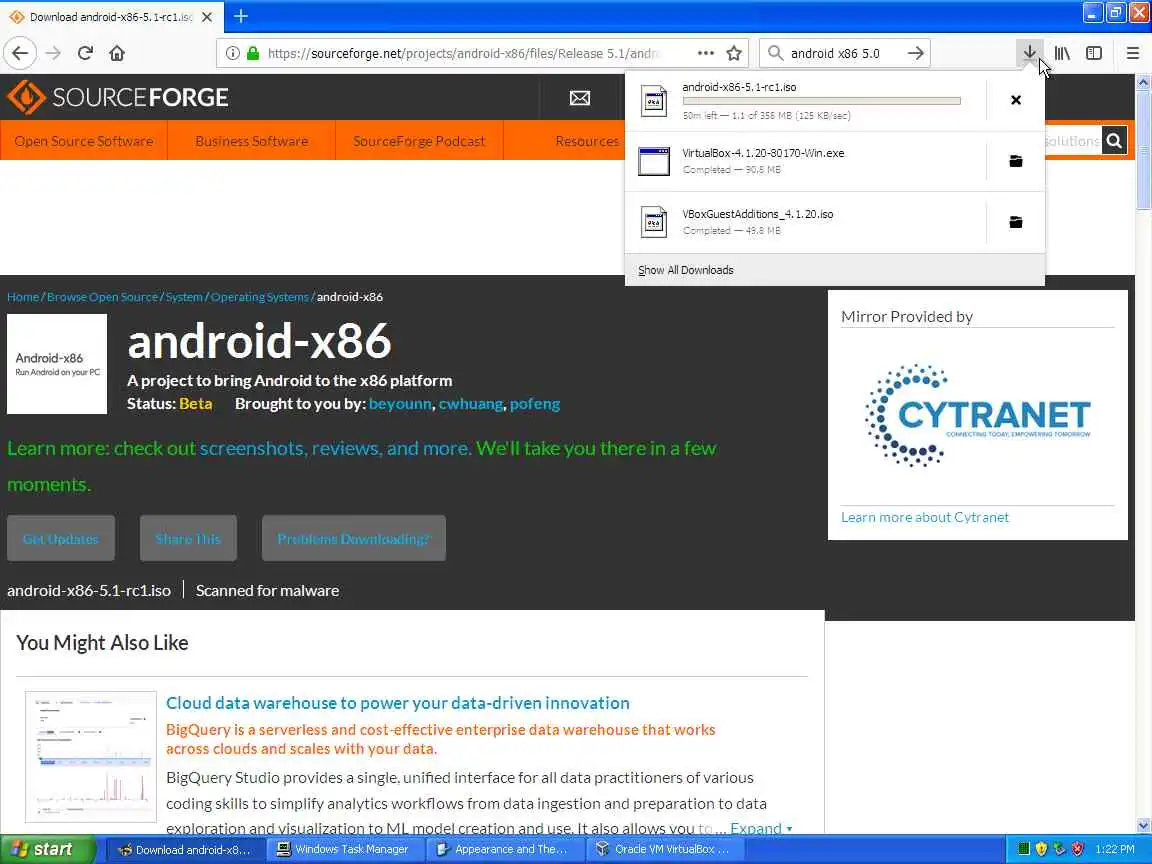Click Learn more about Cytranet
1152x864 pixels.
[924, 517]
